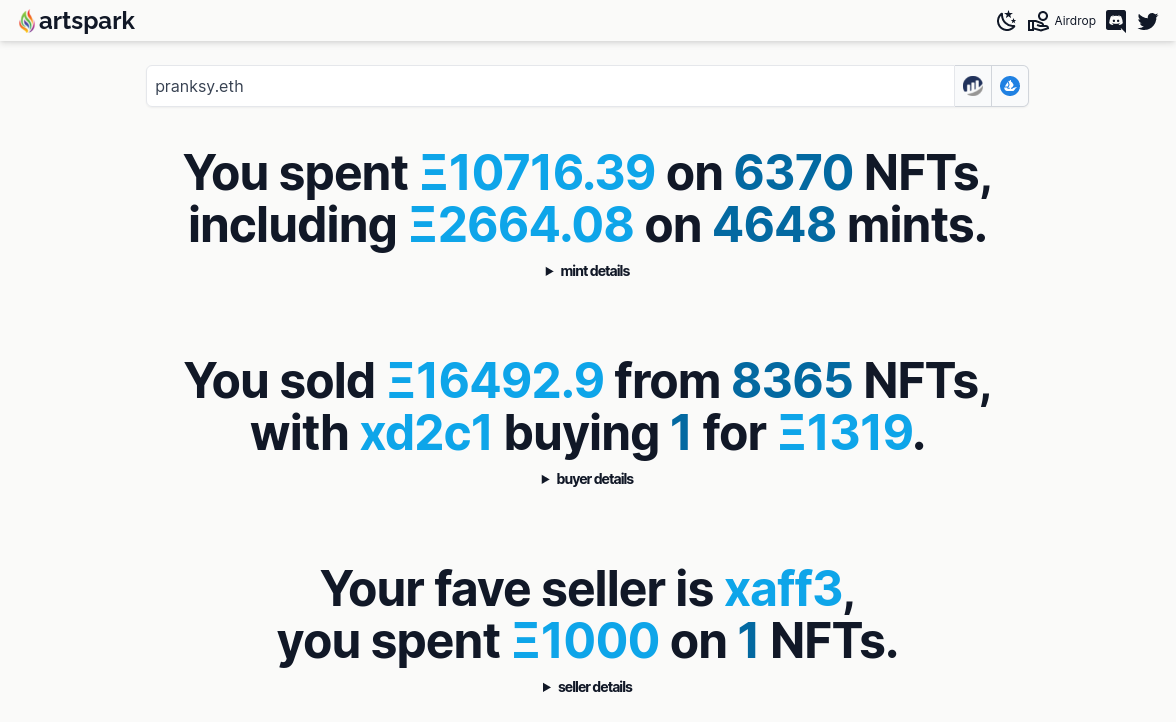Viewport: 1176px width, 722px height.
Task: Click the 4648 mints count
Action: click(x=774, y=225)
